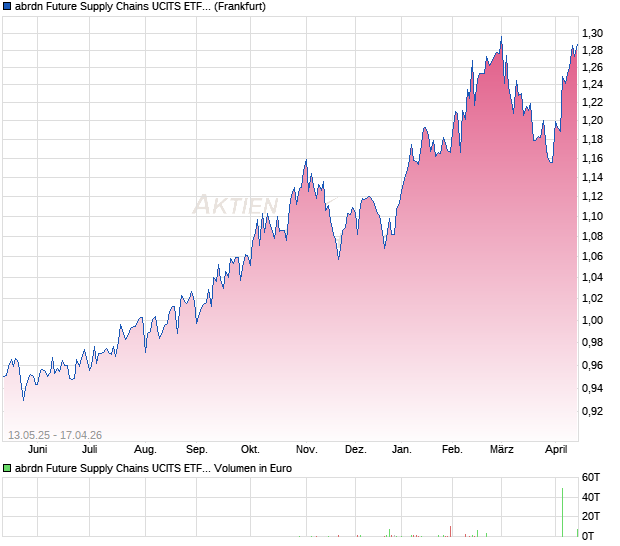Select the März month label
The image size is (620, 546).
point(500,449)
